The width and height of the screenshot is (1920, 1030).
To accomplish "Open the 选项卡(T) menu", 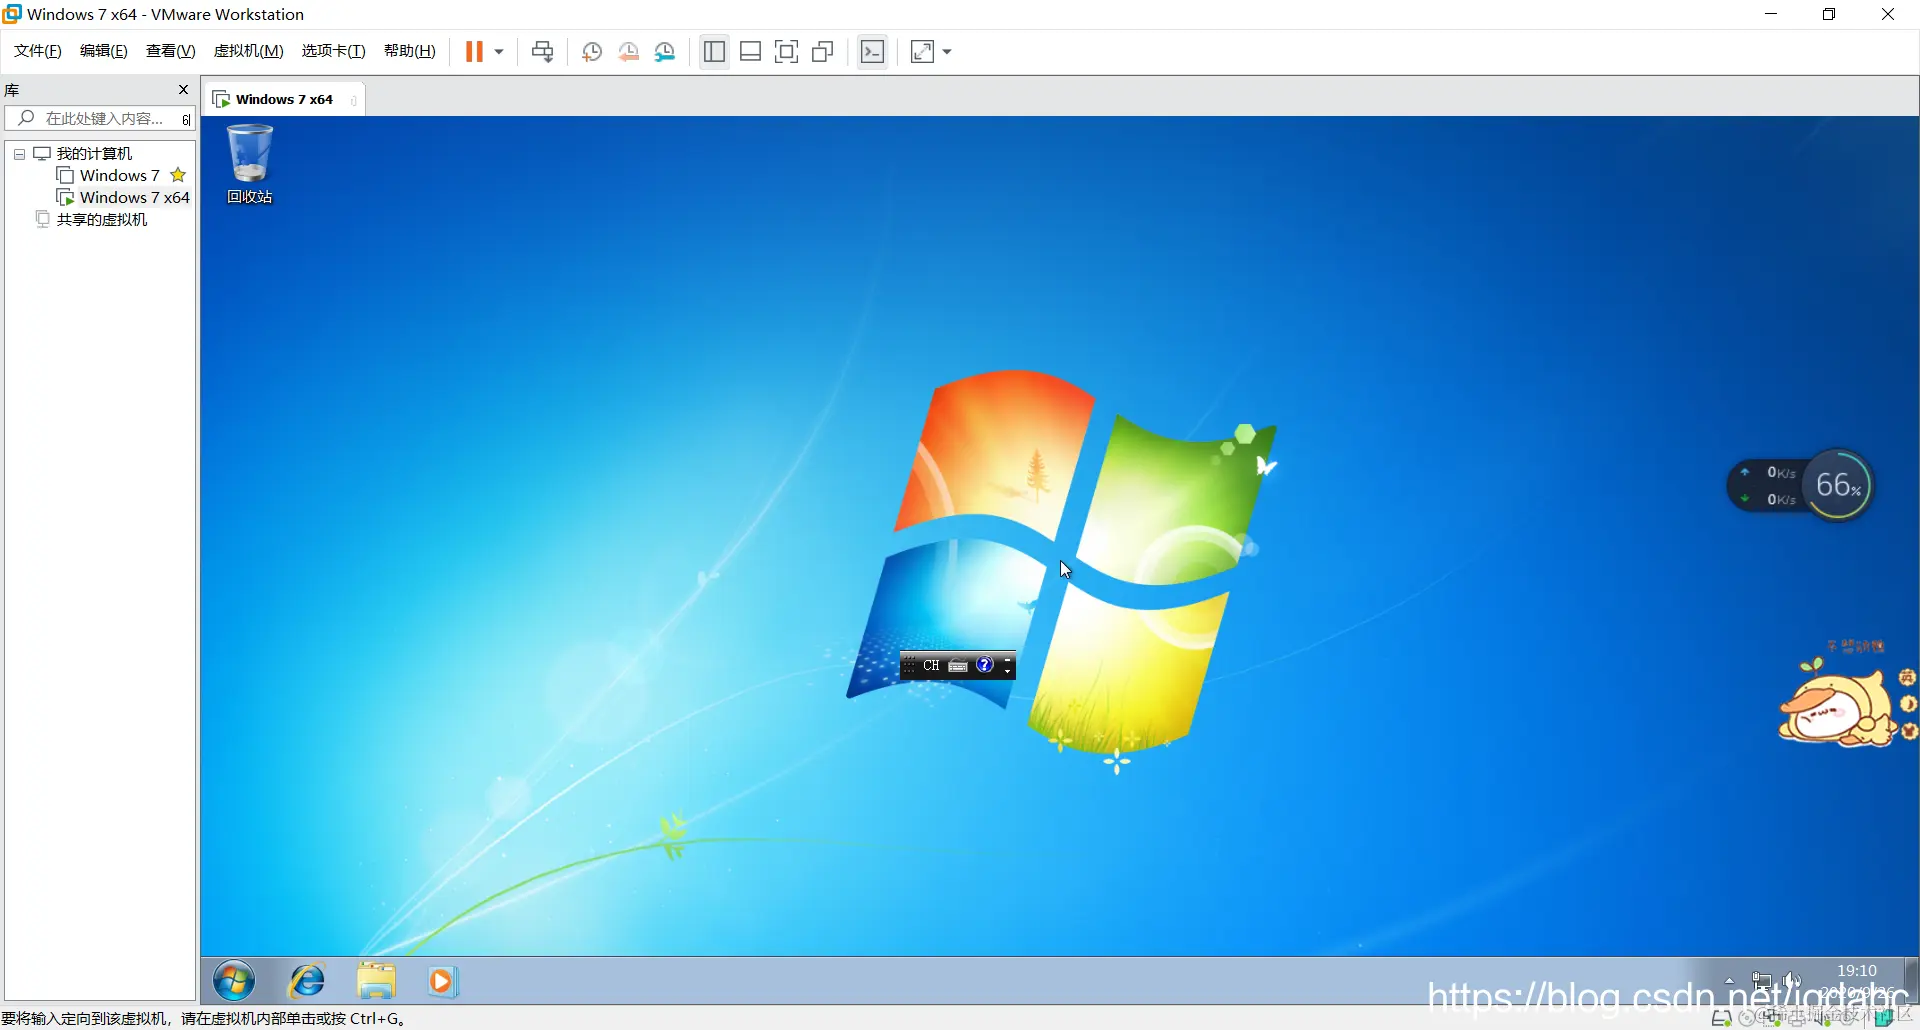I will [334, 51].
